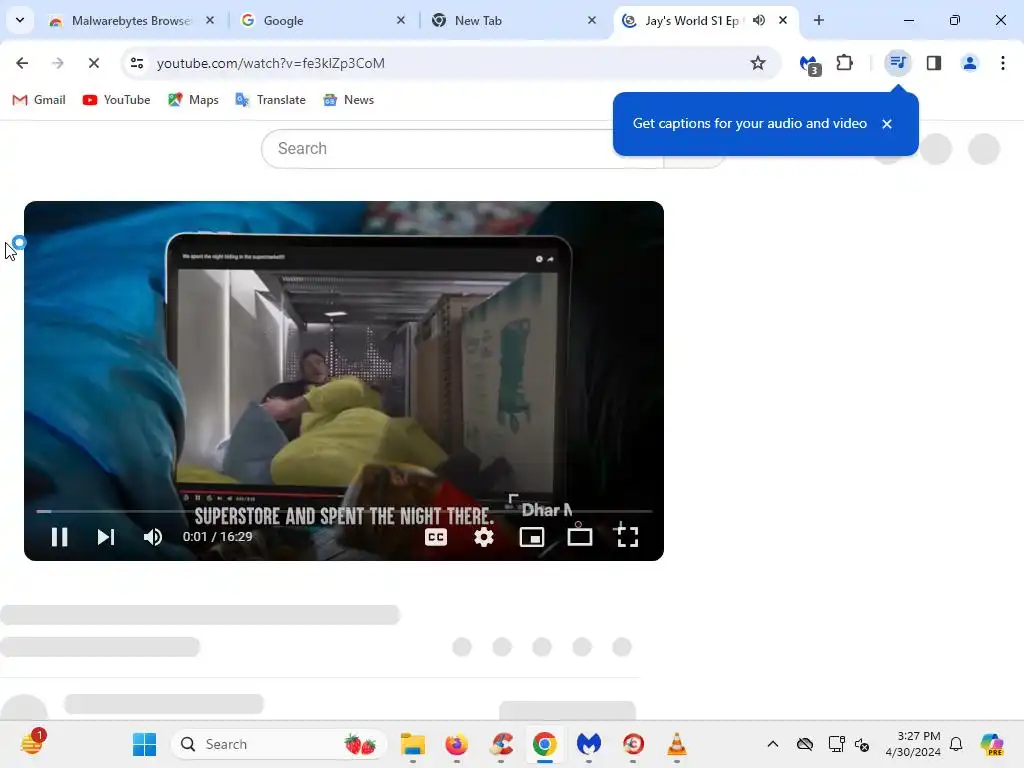Viewport: 1024px width, 768px height.
Task: Open the media controls toolbar icon
Action: [x=897, y=63]
